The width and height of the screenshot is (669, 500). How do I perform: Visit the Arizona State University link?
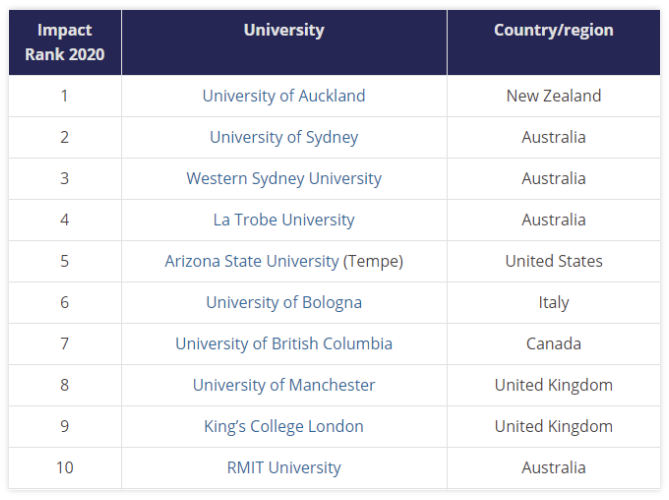(x=252, y=261)
